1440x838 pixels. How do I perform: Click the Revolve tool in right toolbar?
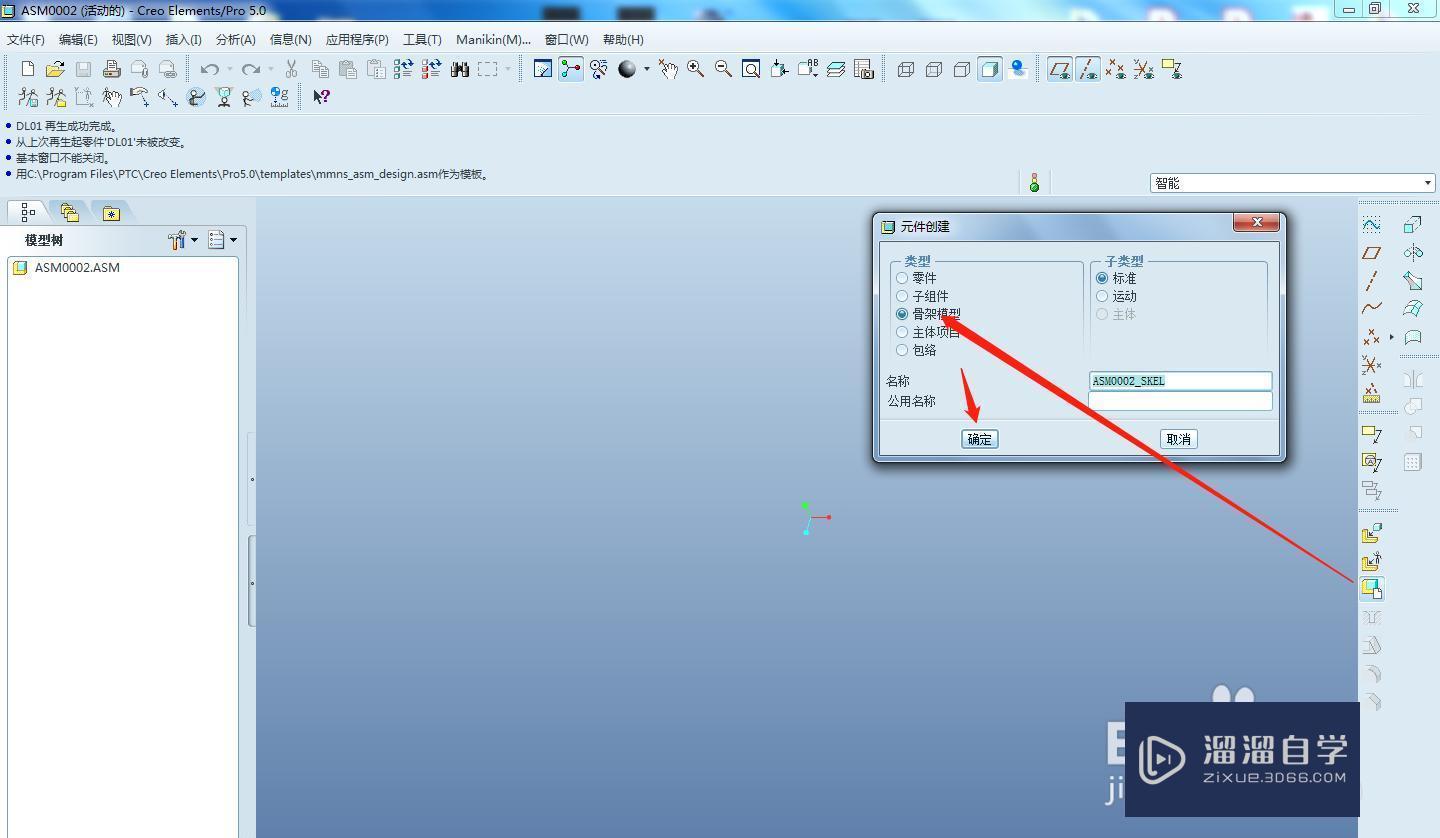[x=1412, y=253]
